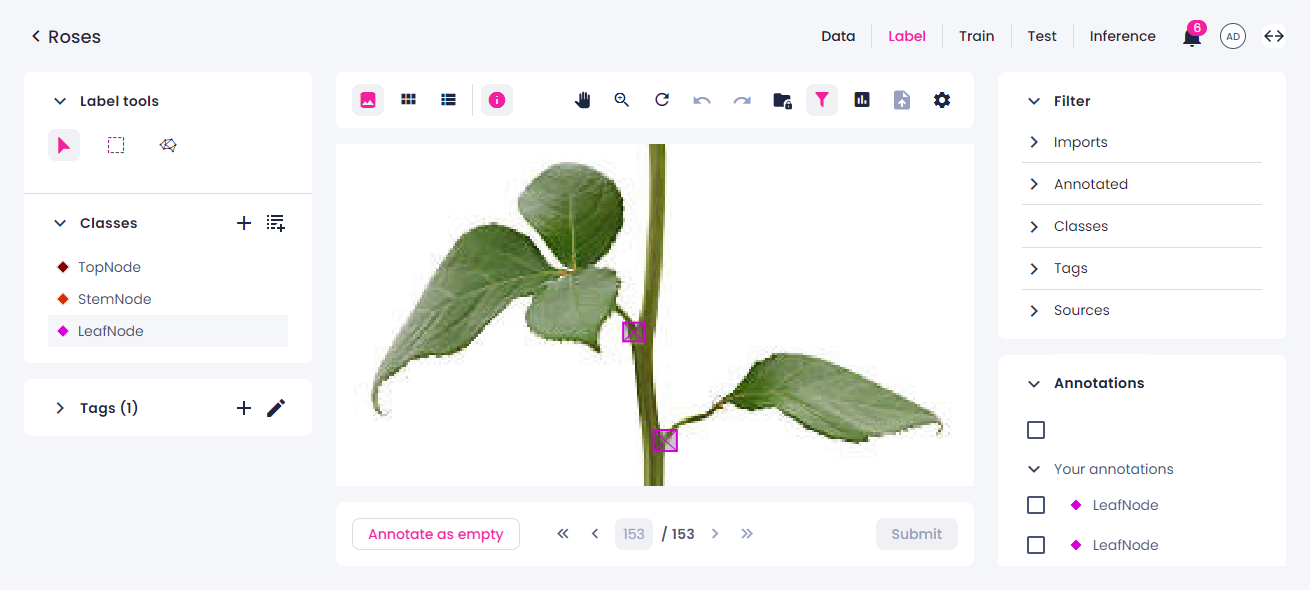Go back using the Roses arrow
This screenshot has width=1310, height=590.
pos(36,36)
